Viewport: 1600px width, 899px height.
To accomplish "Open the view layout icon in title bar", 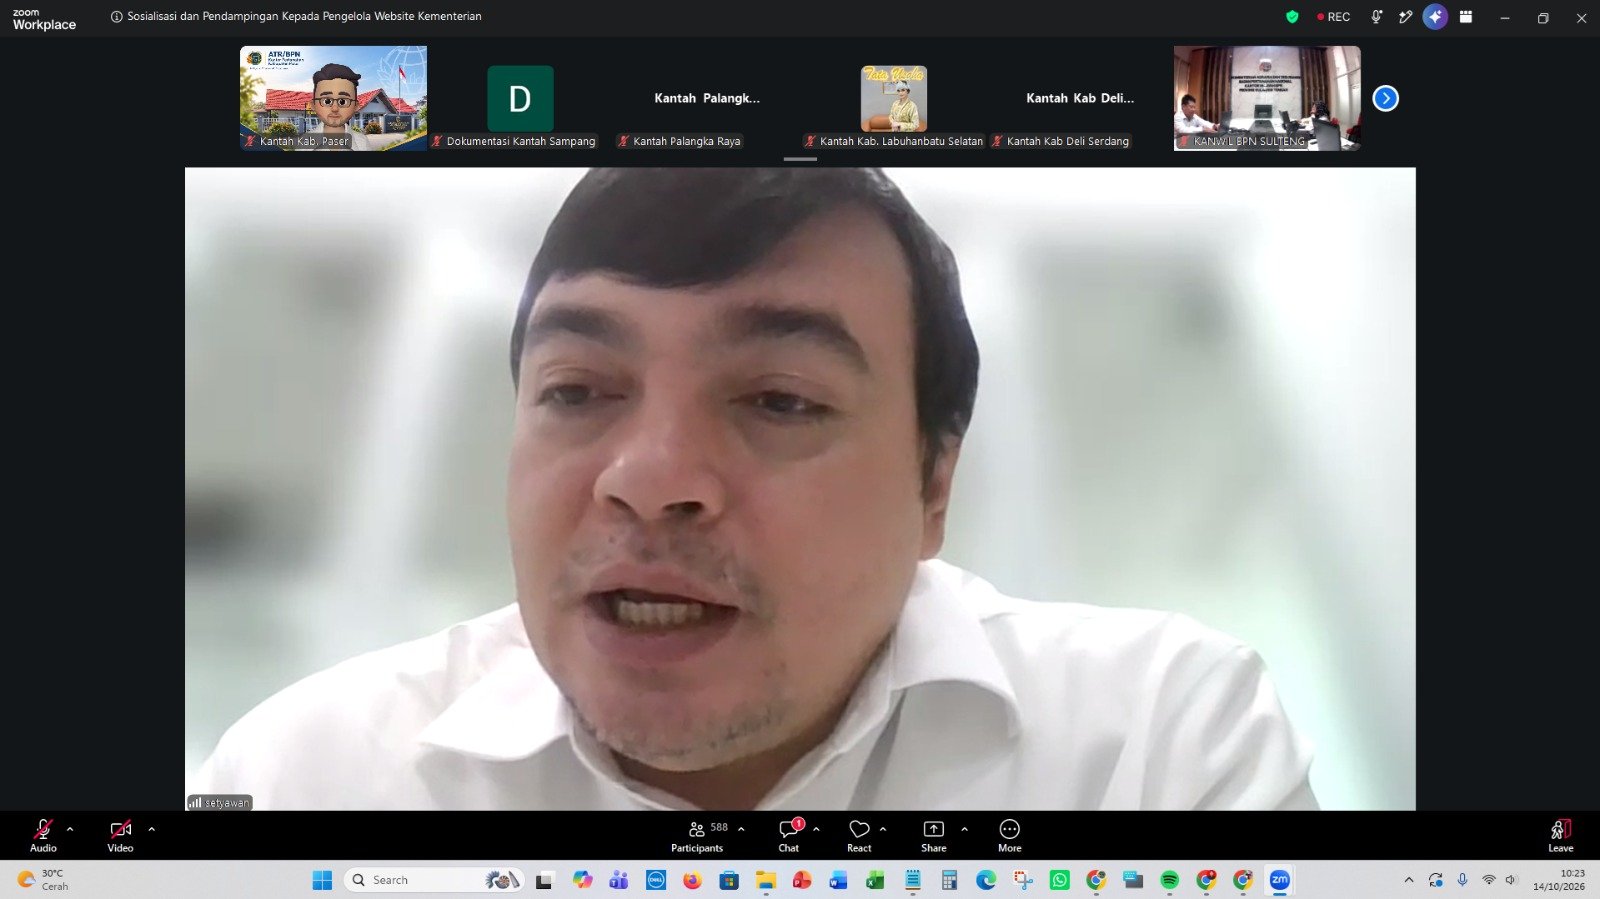I will [1466, 17].
